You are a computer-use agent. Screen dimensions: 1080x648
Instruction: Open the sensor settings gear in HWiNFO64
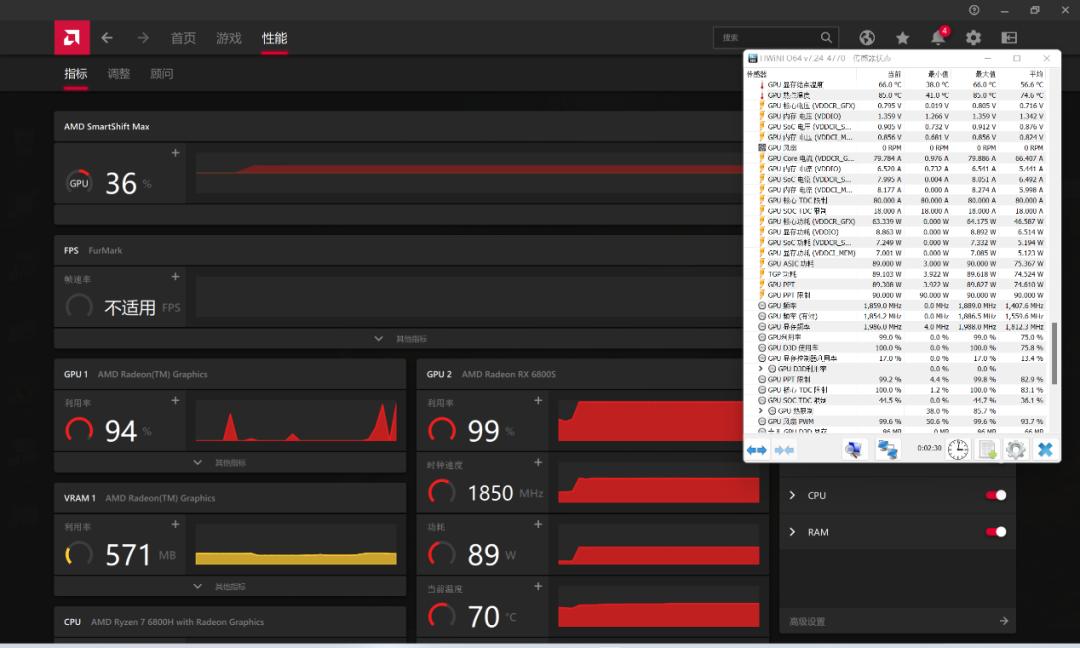click(x=1016, y=449)
